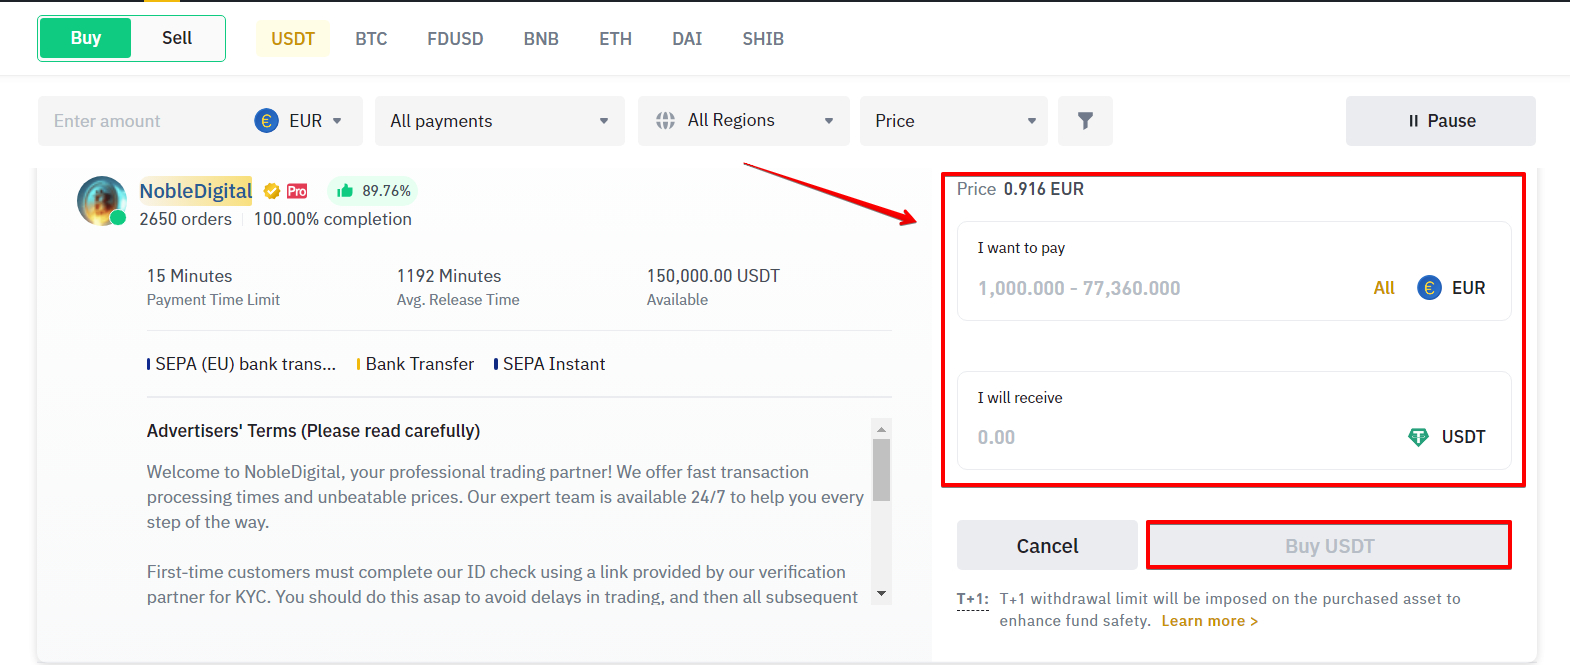The image size is (1570, 665).
Task: Click the terms scrollbar thumb
Action: (881, 470)
